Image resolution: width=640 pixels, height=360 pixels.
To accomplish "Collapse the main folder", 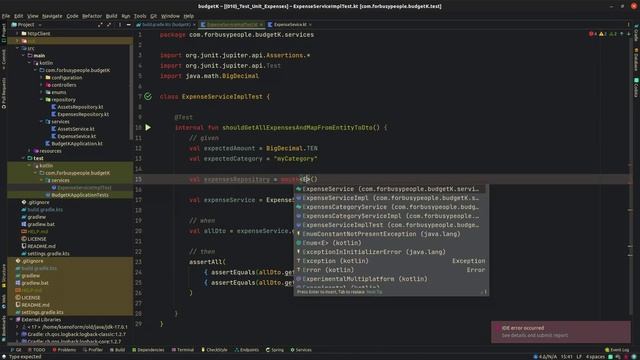I will coord(24,56).
